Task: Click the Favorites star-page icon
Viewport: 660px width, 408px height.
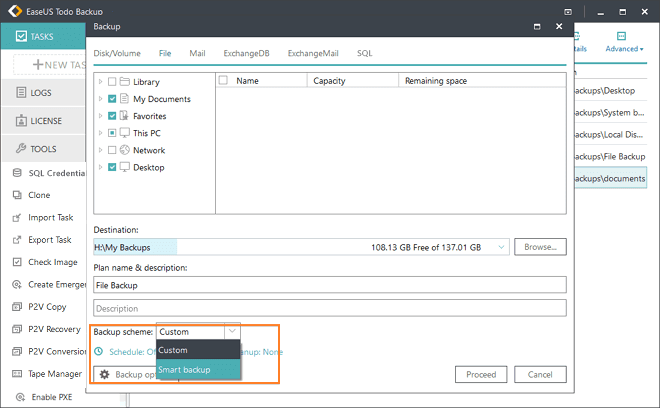Action: (x=124, y=115)
